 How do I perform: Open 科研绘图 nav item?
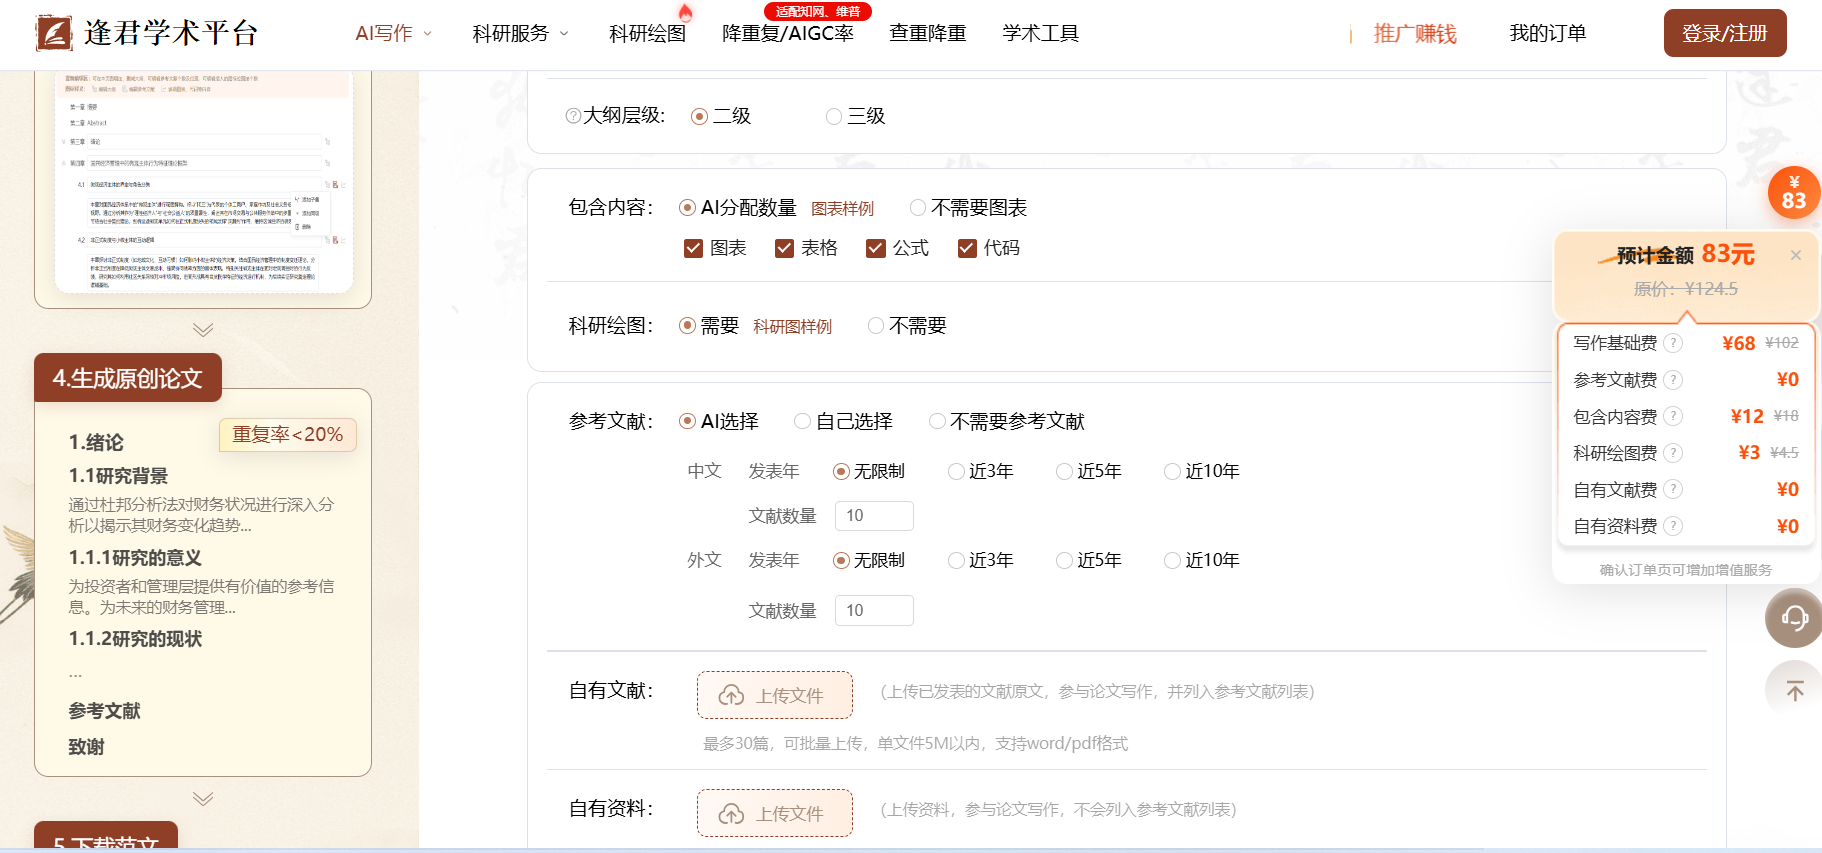(648, 33)
